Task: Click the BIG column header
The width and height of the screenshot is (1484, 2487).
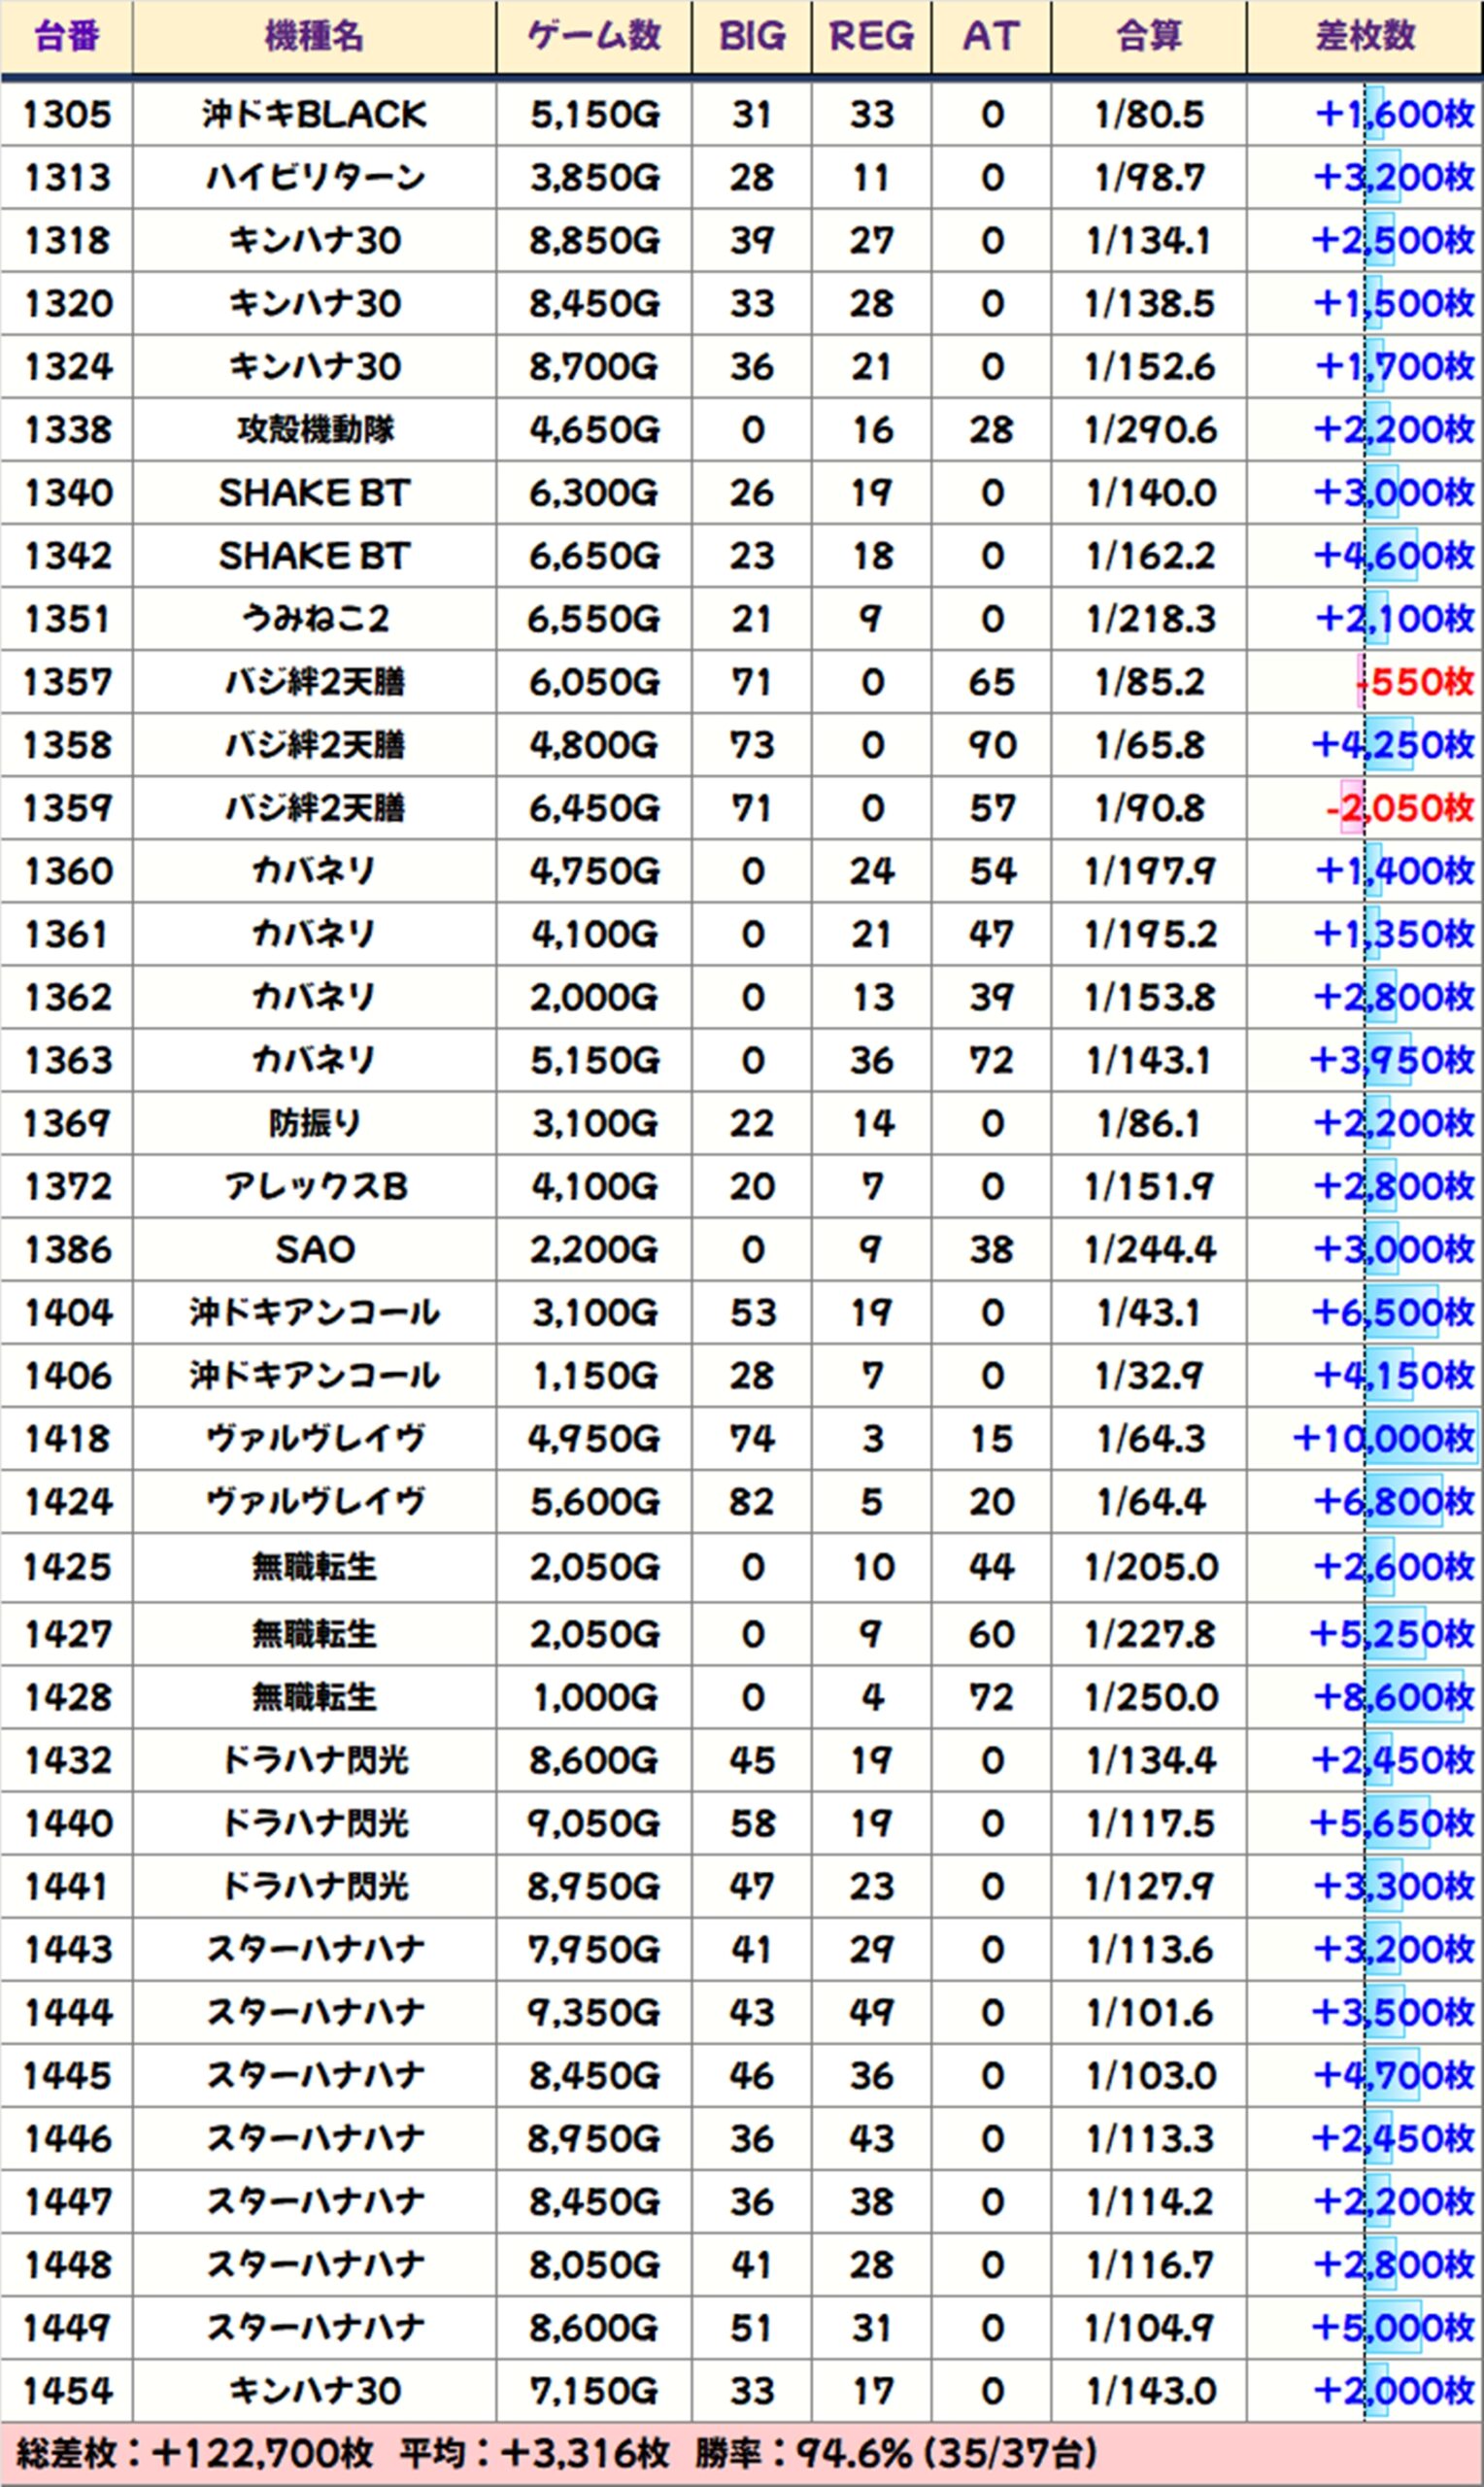Action: 751,37
